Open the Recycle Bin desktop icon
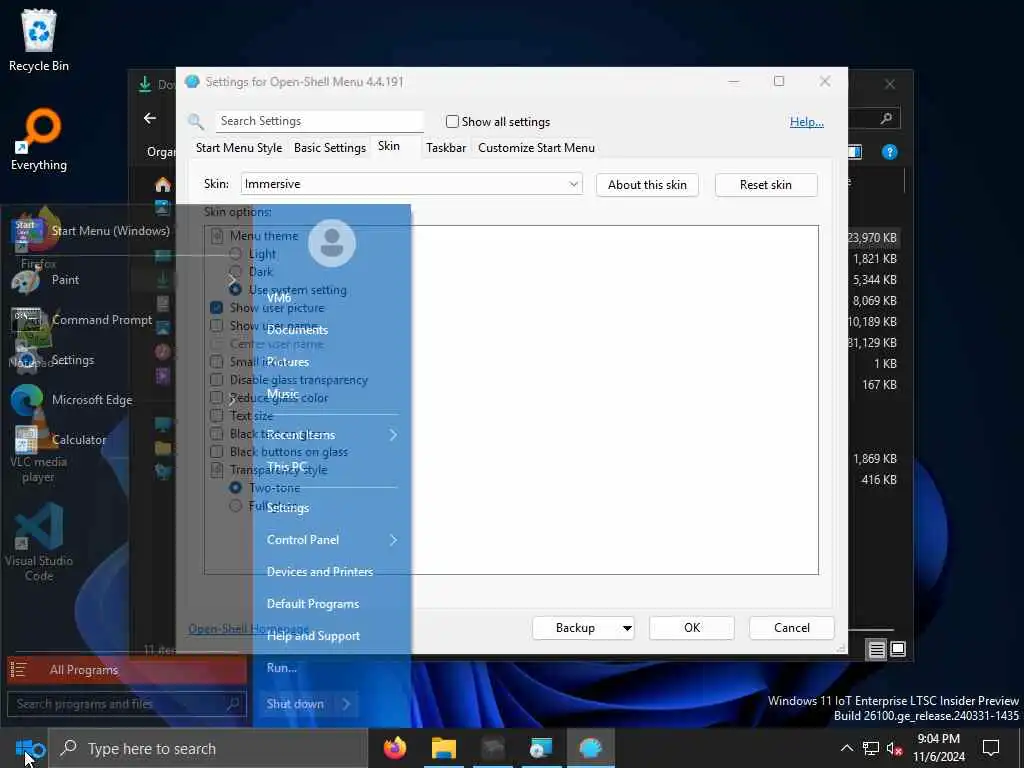1024x768 pixels. click(x=39, y=40)
